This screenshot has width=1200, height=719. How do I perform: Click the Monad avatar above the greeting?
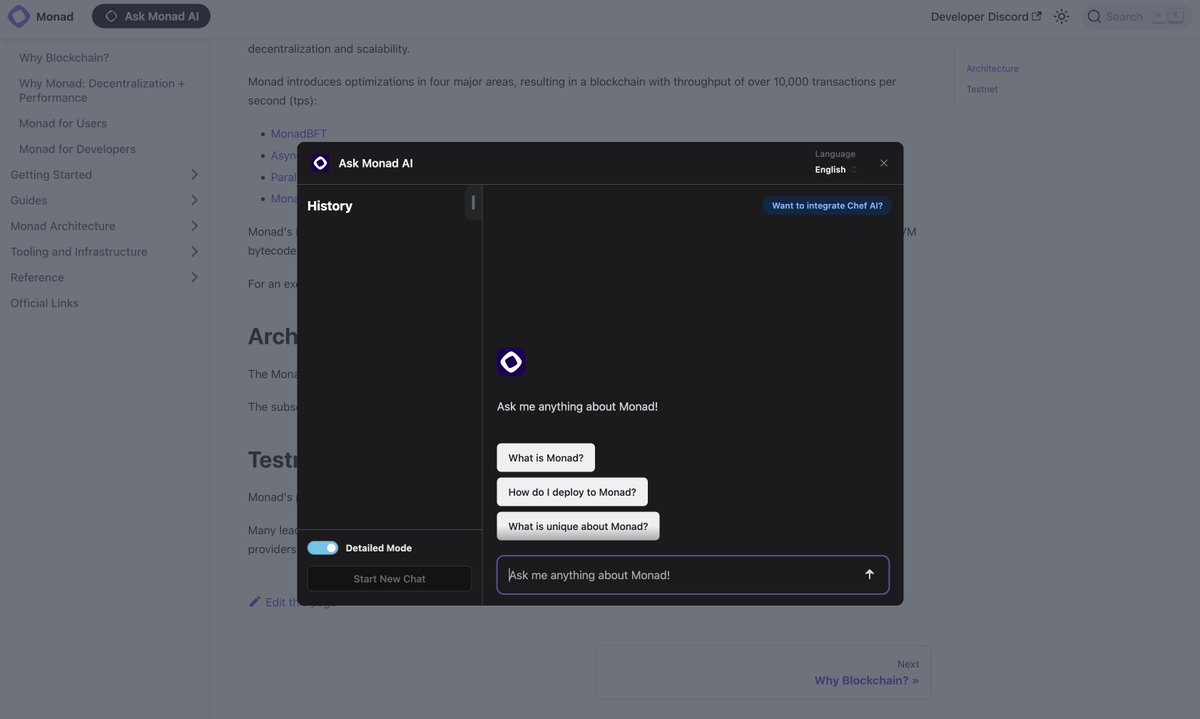pos(511,362)
